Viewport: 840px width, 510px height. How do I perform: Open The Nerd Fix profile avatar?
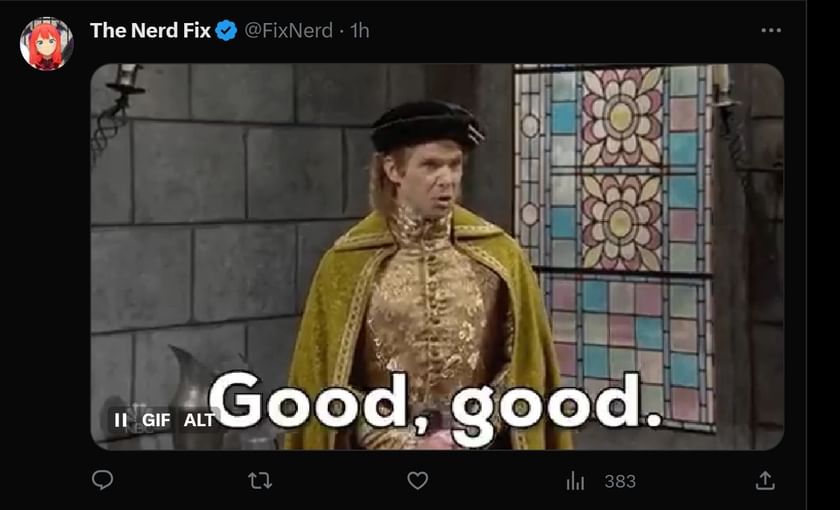(47, 43)
